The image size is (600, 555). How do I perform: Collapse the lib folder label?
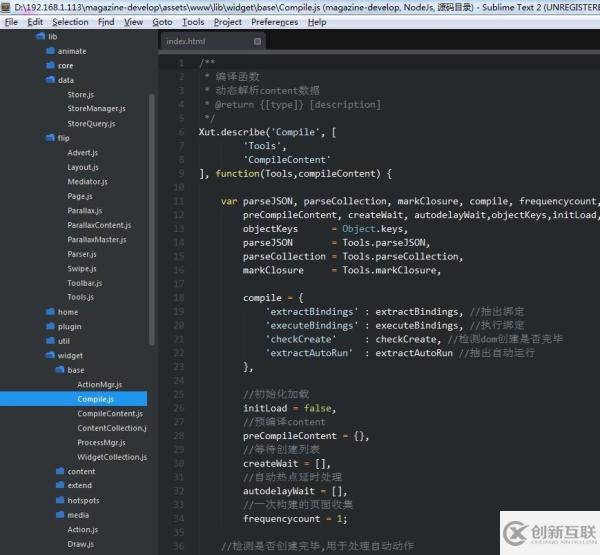tap(52, 37)
